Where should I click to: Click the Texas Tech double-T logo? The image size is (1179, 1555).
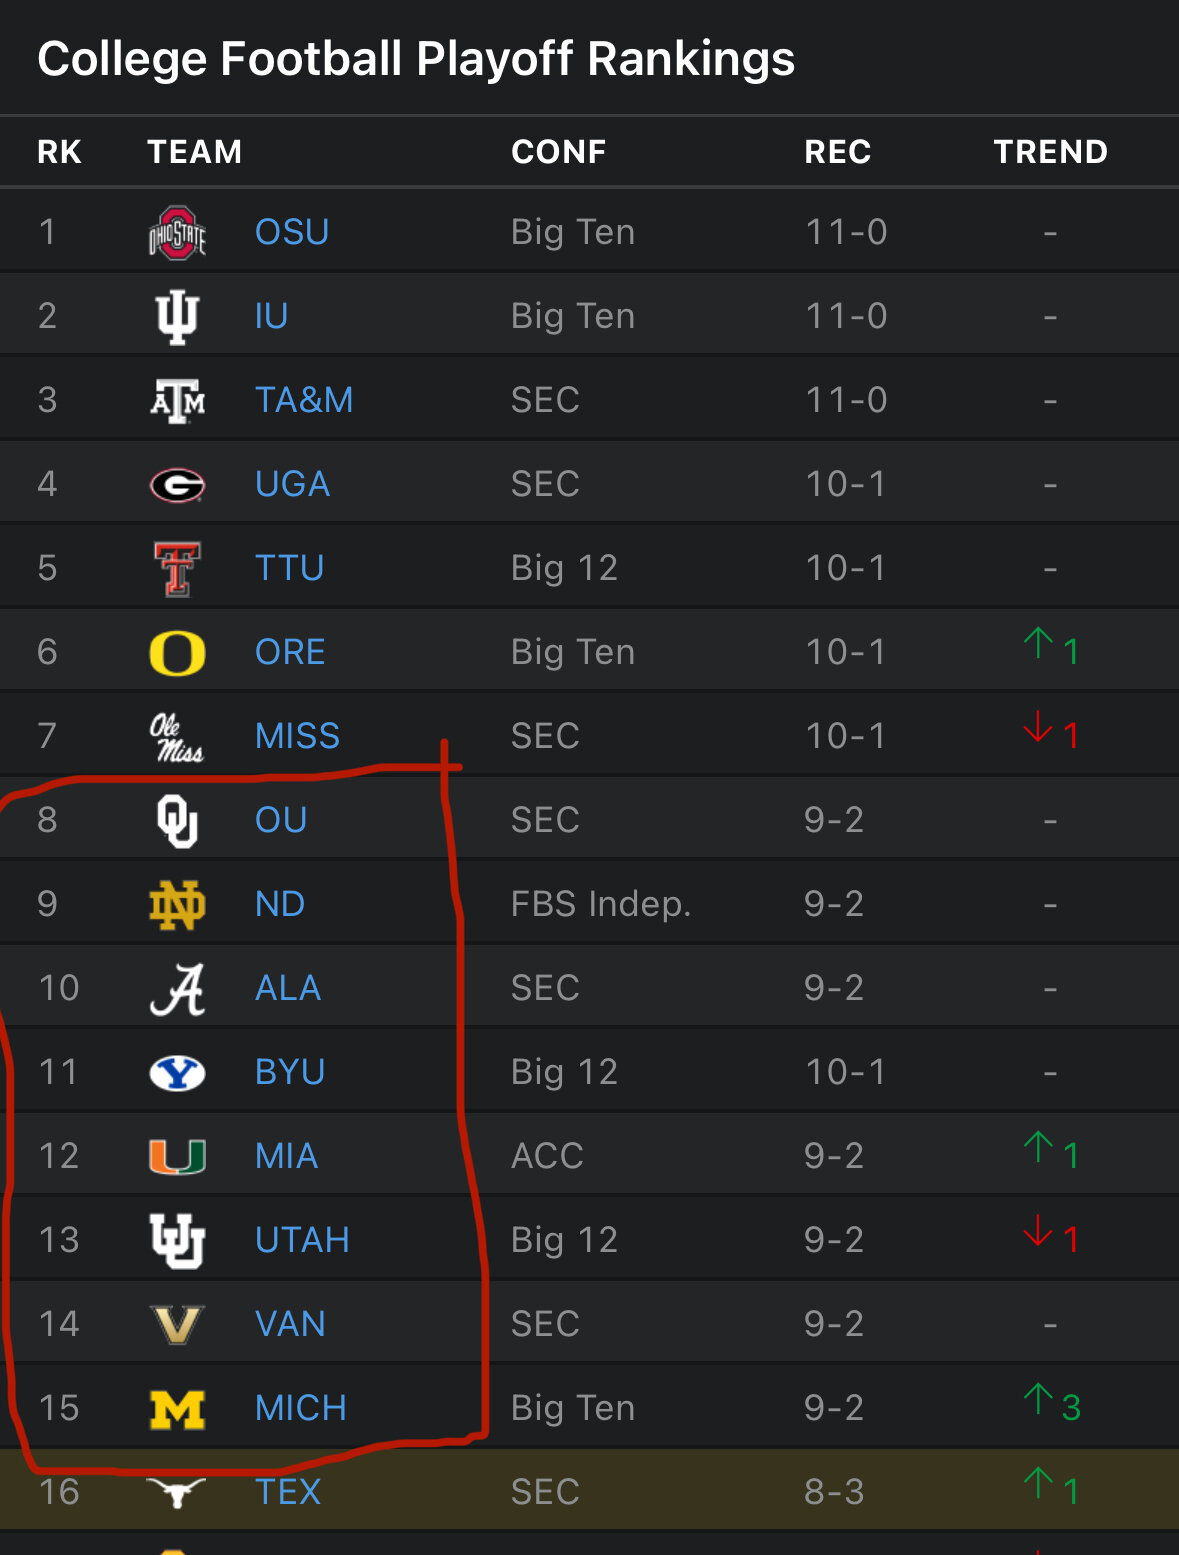[x=177, y=568]
